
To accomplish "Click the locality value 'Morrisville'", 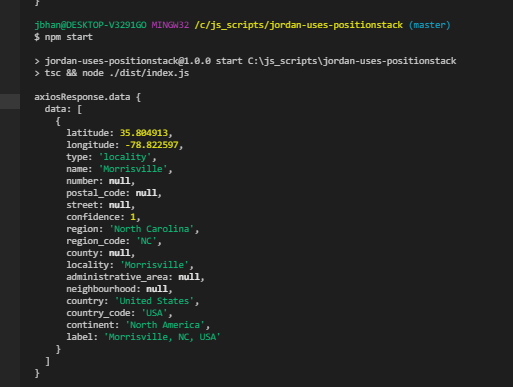I will coord(154,265).
